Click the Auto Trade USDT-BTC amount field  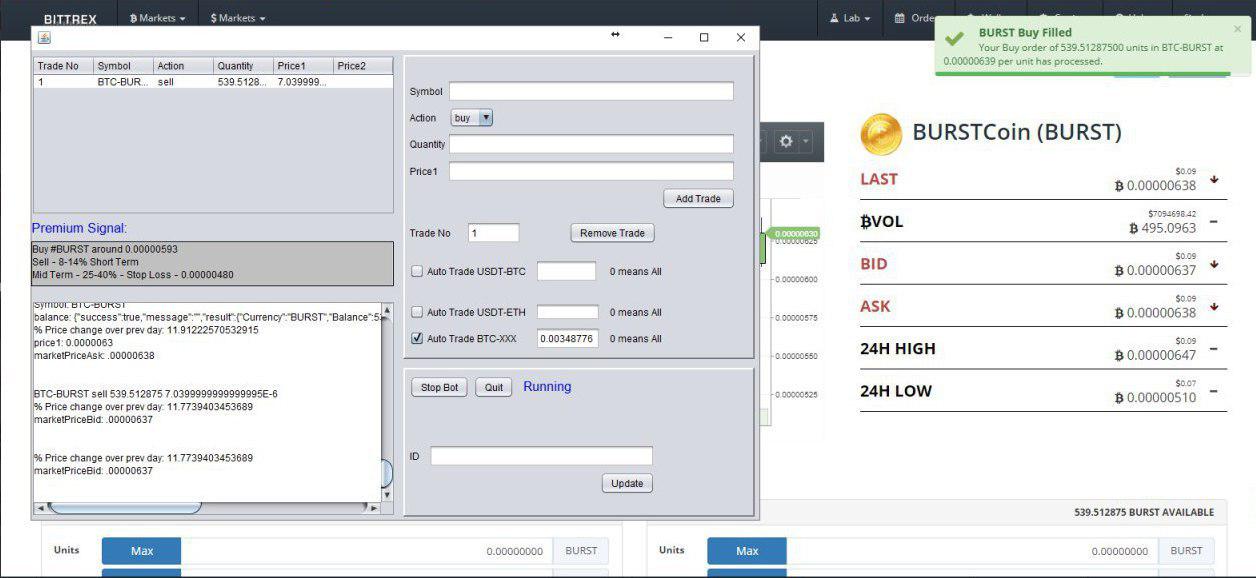pyautogui.click(x=567, y=271)
